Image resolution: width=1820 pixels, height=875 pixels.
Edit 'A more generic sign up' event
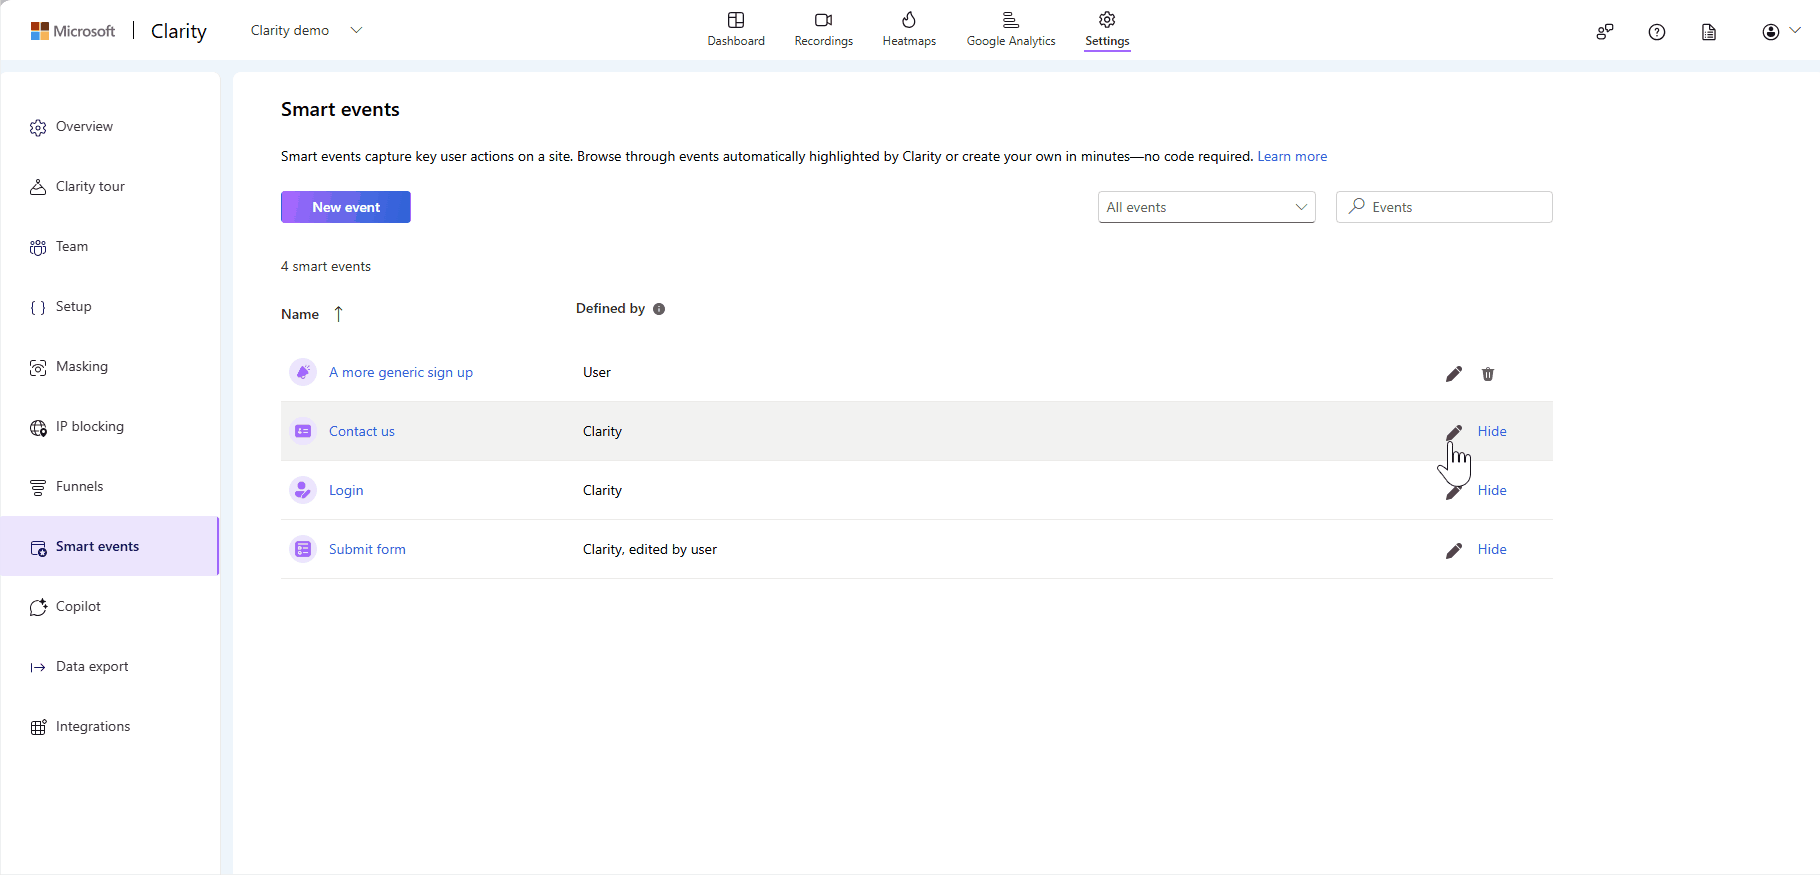1454,373
